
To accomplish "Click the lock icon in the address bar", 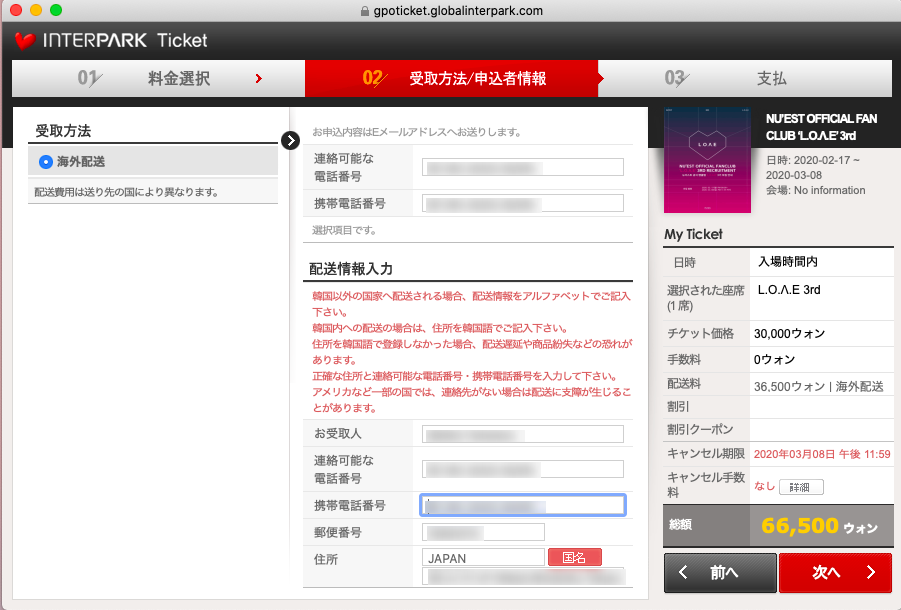I will (364, 11).
